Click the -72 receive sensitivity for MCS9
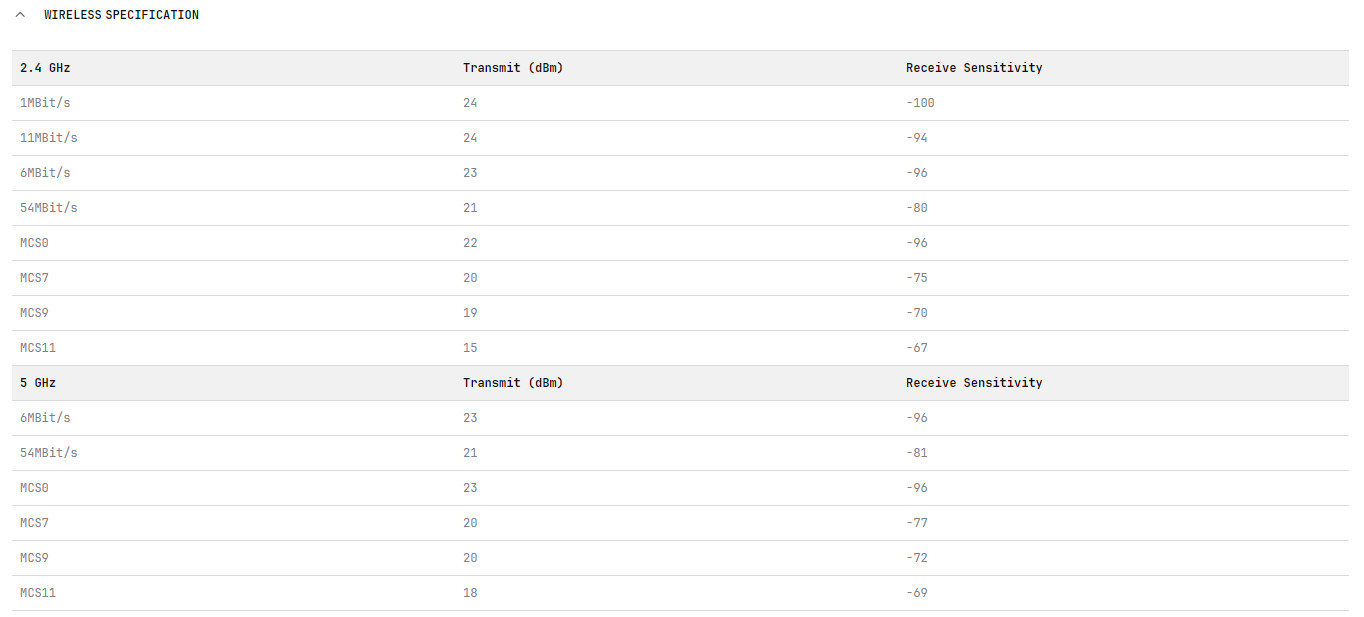 916,558
